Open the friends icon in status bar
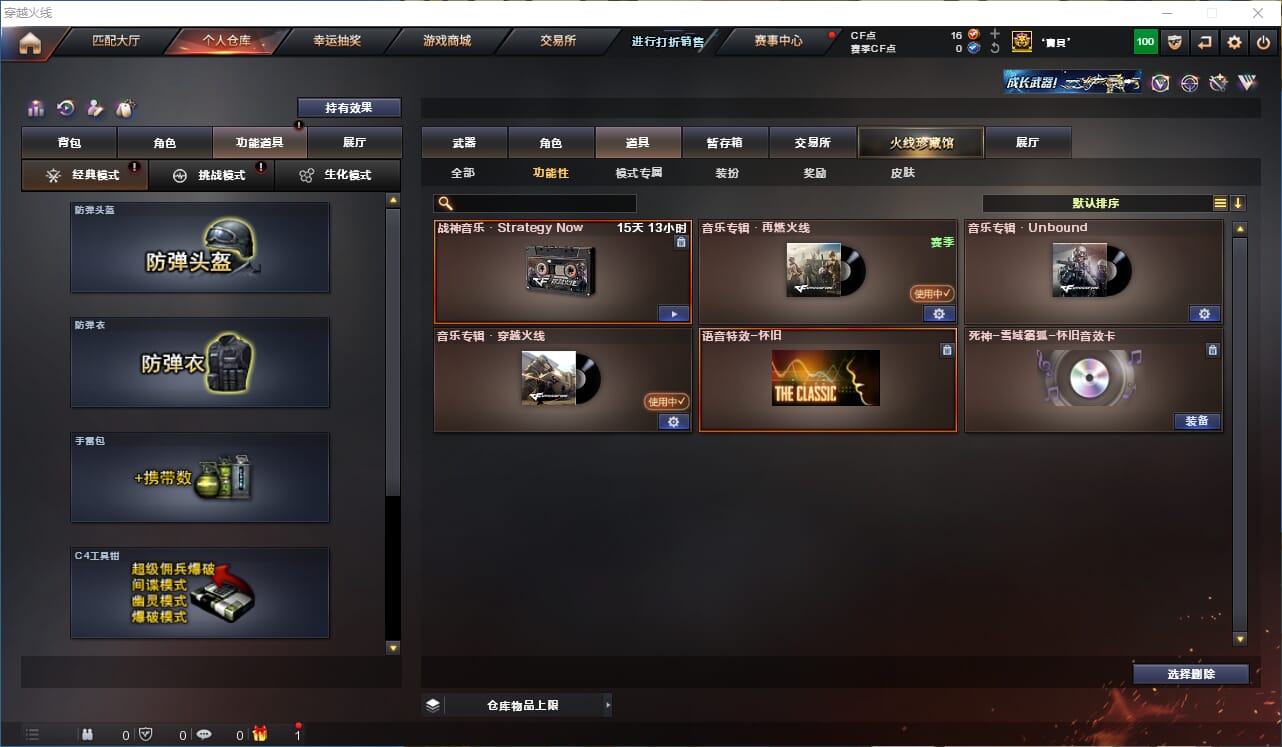Viewport: 1282px width, 747px height. click(87, 735)
